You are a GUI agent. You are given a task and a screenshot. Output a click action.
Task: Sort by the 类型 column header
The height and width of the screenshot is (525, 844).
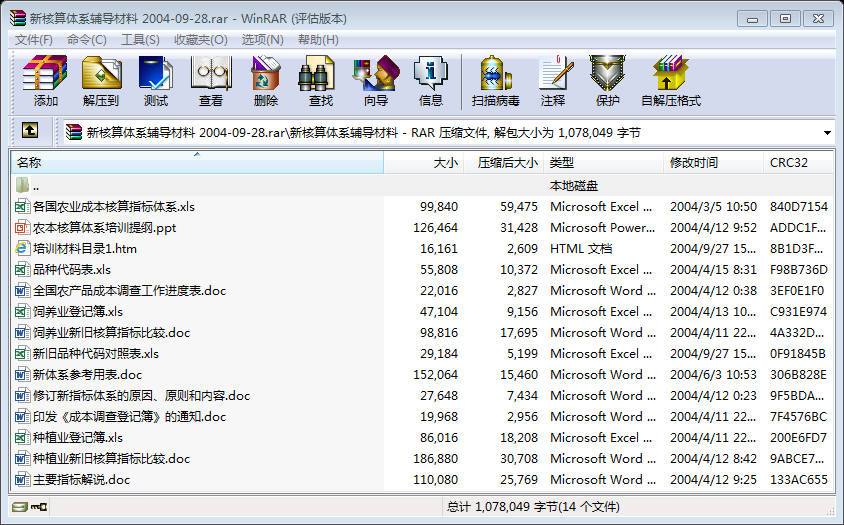point(603,162)
